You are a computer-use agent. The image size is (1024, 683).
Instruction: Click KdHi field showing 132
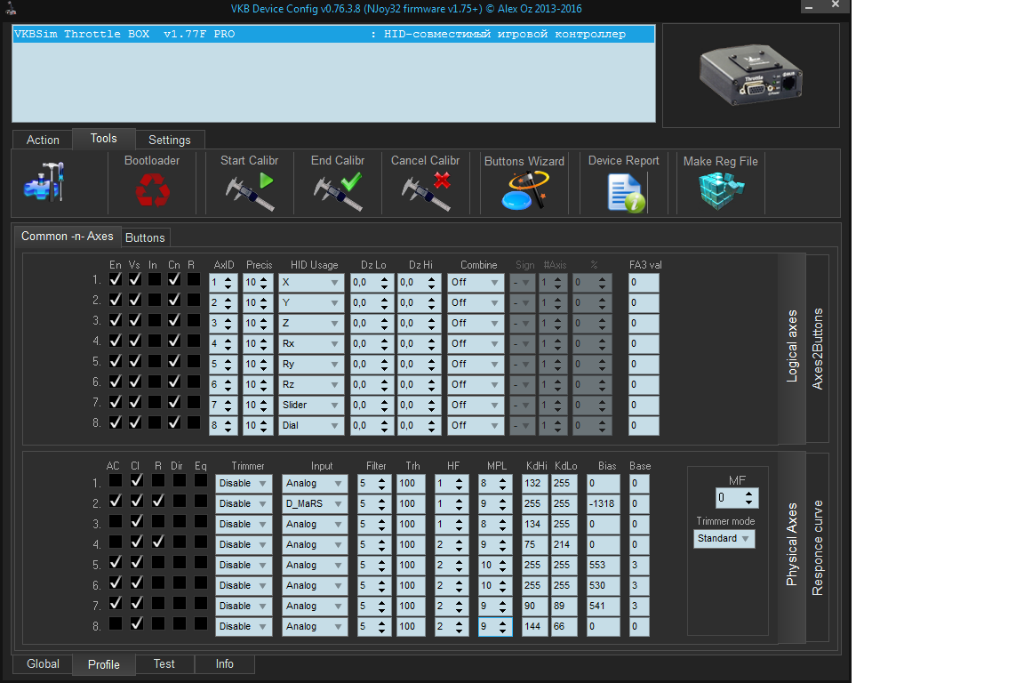[x=534, y=483]
